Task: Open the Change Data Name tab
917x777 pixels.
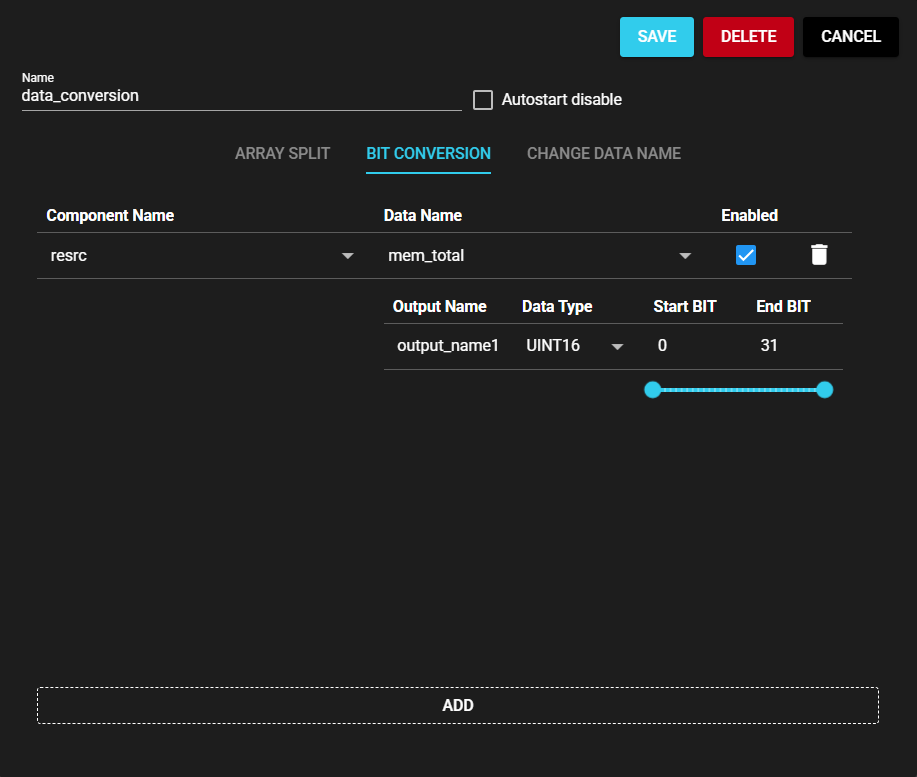Action: click(604, 154)
